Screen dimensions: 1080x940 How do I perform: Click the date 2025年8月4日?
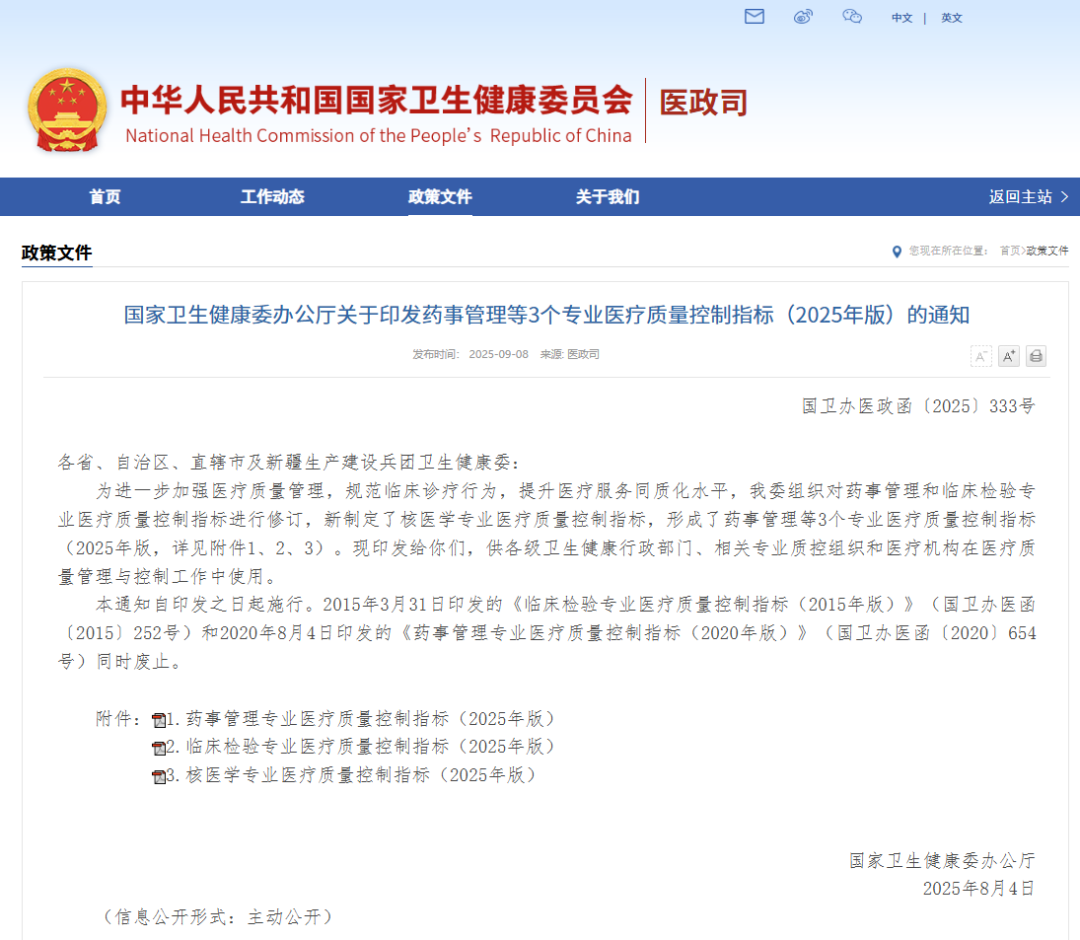click(979, 888)
